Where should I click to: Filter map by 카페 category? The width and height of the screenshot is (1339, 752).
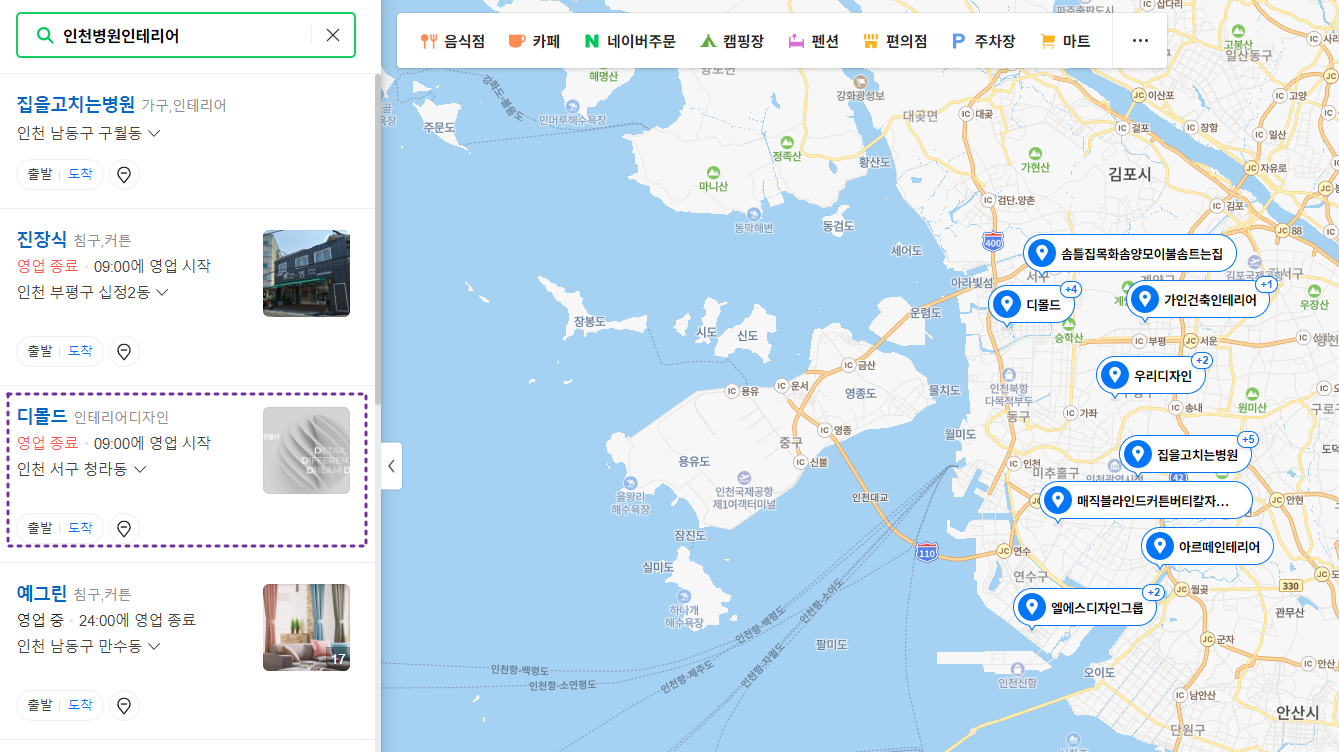click(534, 41)
